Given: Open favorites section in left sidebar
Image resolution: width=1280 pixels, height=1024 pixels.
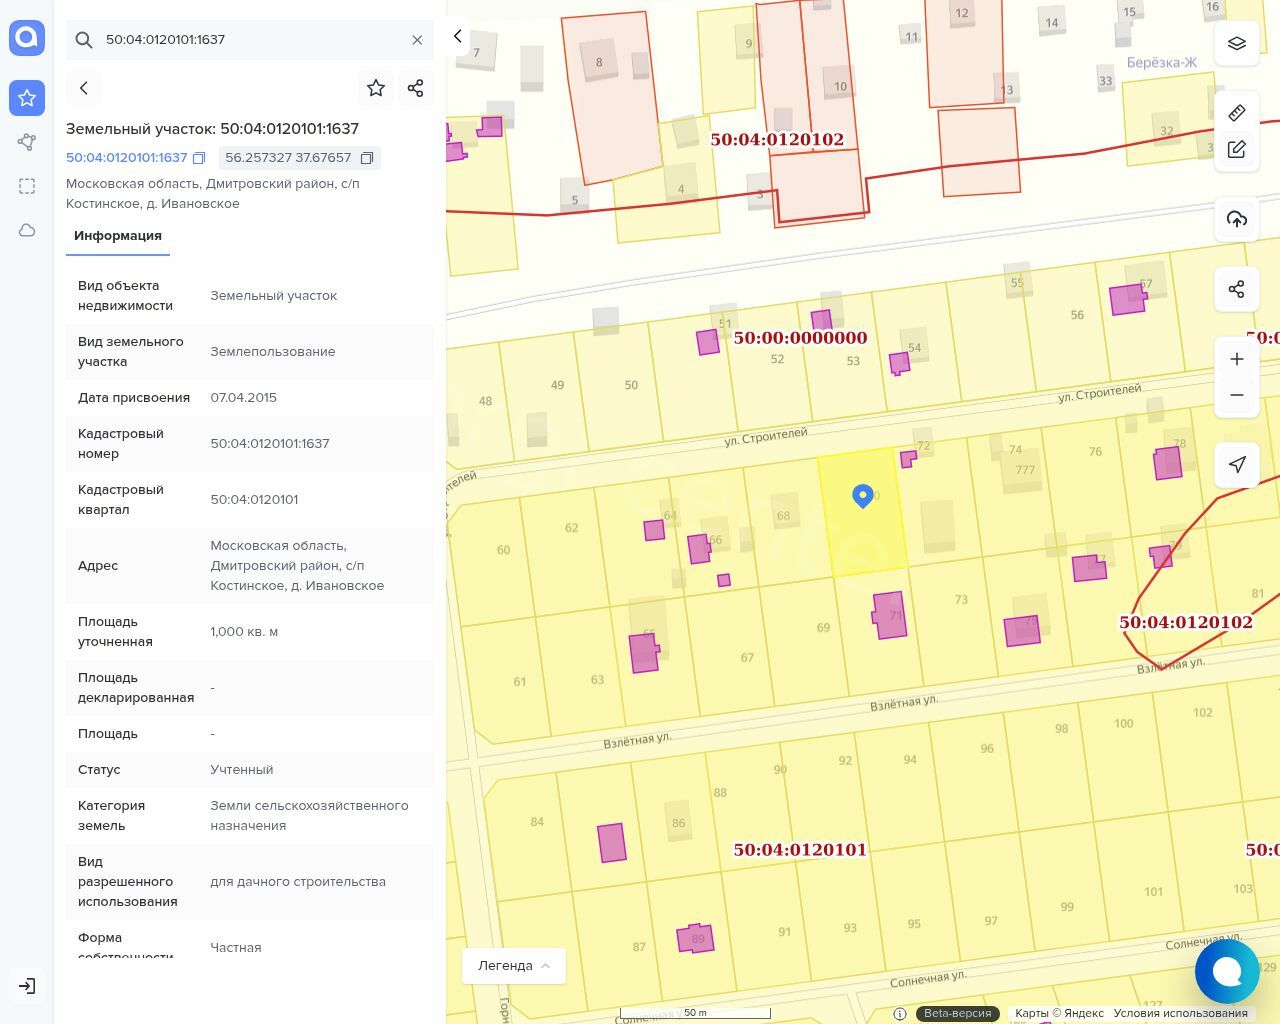Looking at the screenshot, I should coord(27,98).
